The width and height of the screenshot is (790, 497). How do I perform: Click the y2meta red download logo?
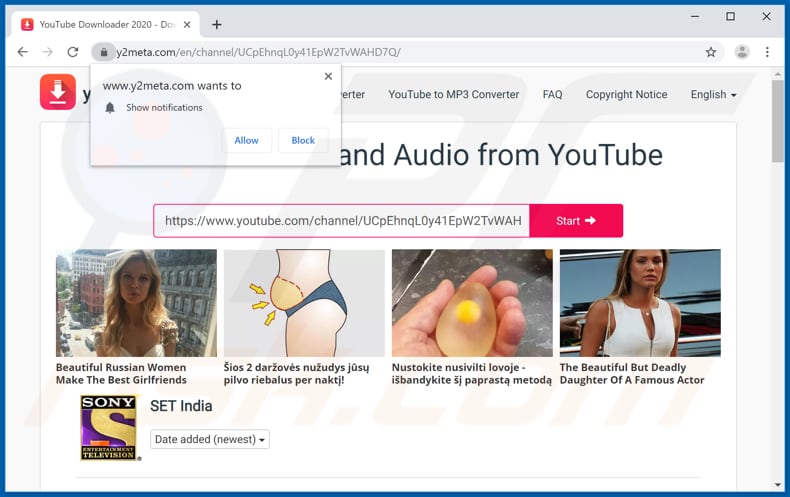pyautogui.click(x=58, y=92)
